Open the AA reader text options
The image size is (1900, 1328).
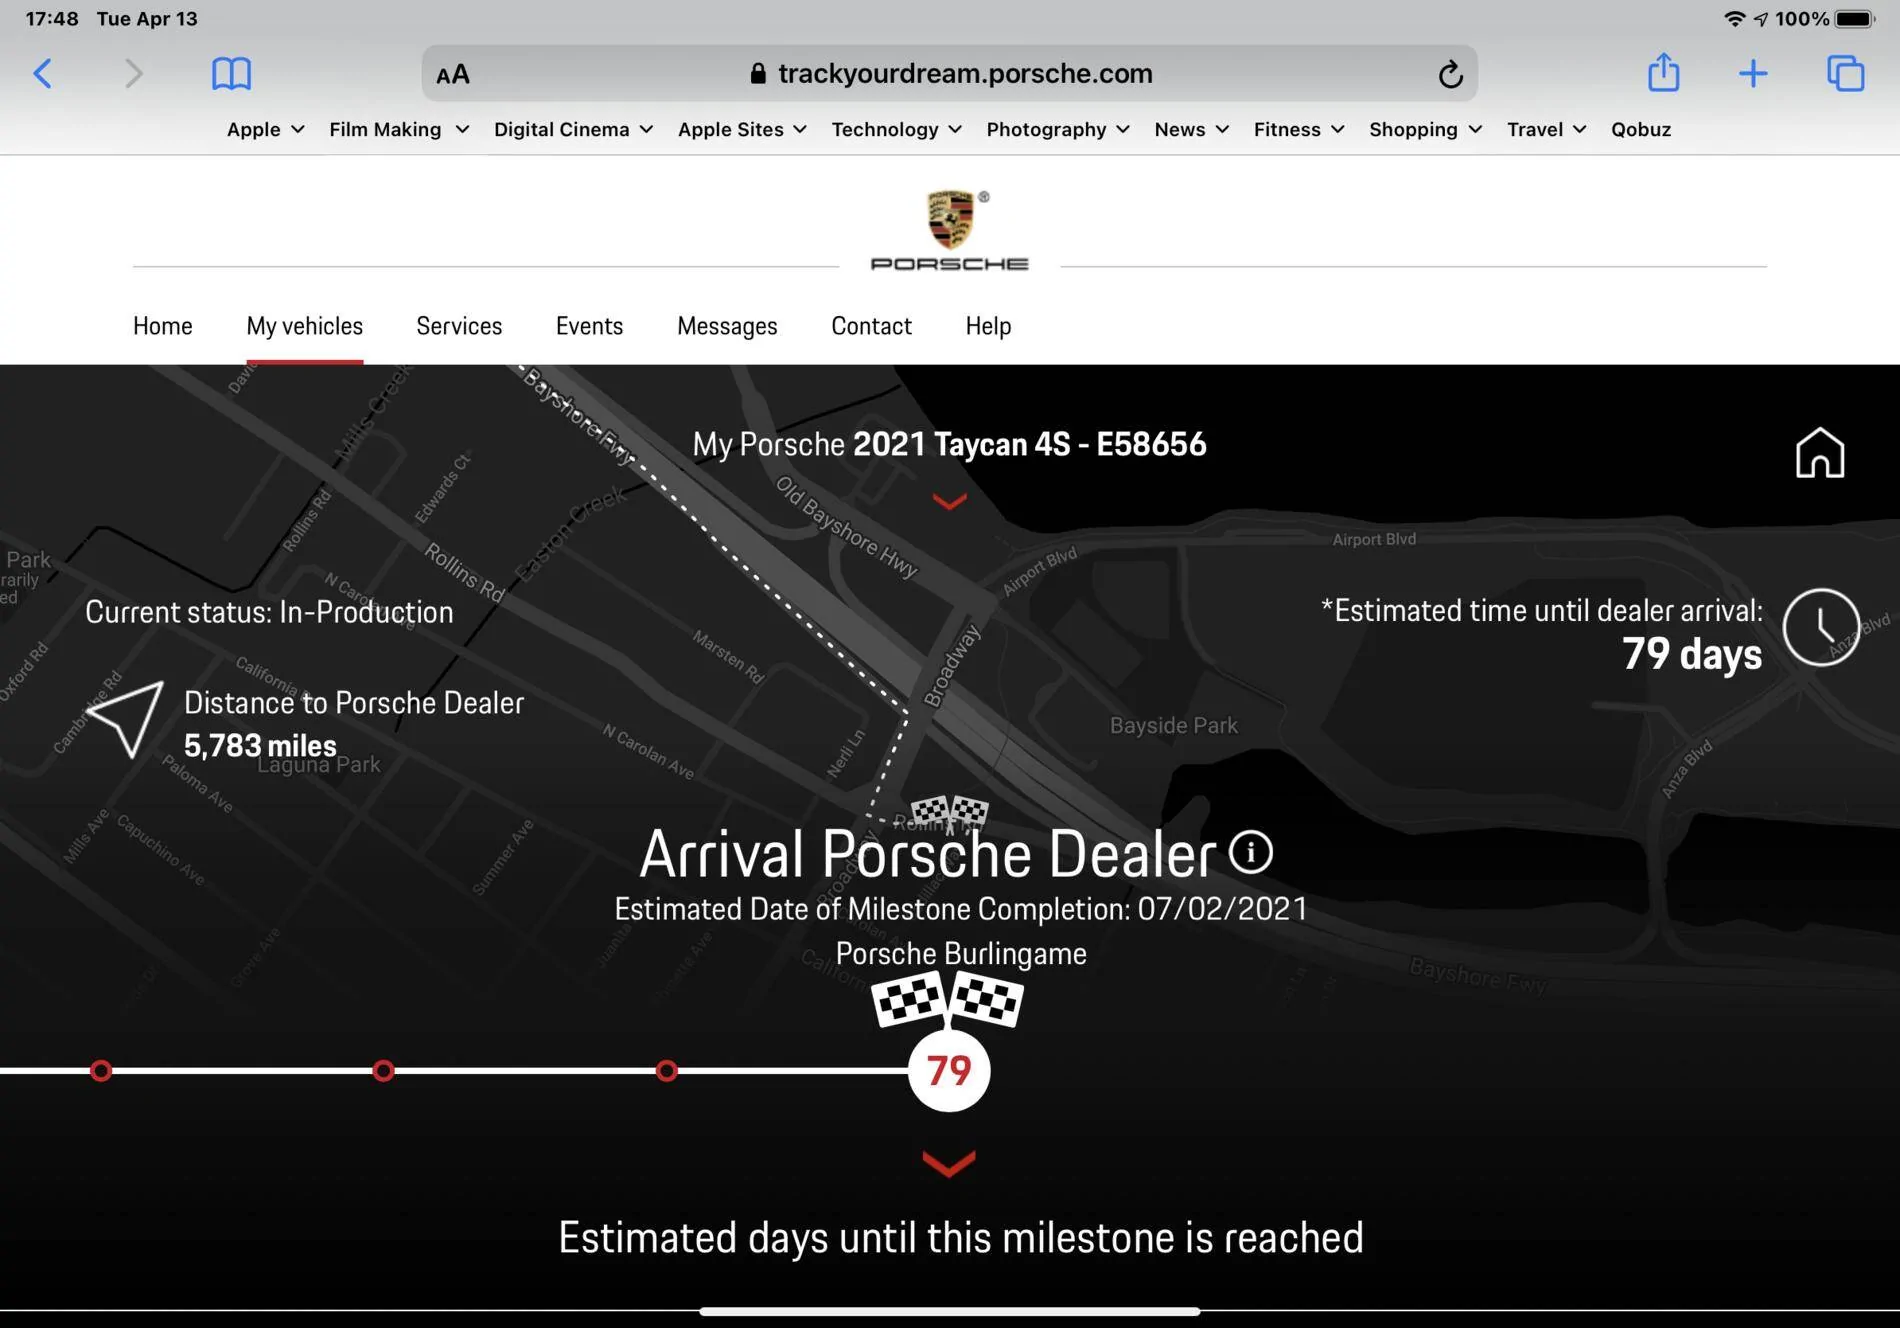[453, 74]
